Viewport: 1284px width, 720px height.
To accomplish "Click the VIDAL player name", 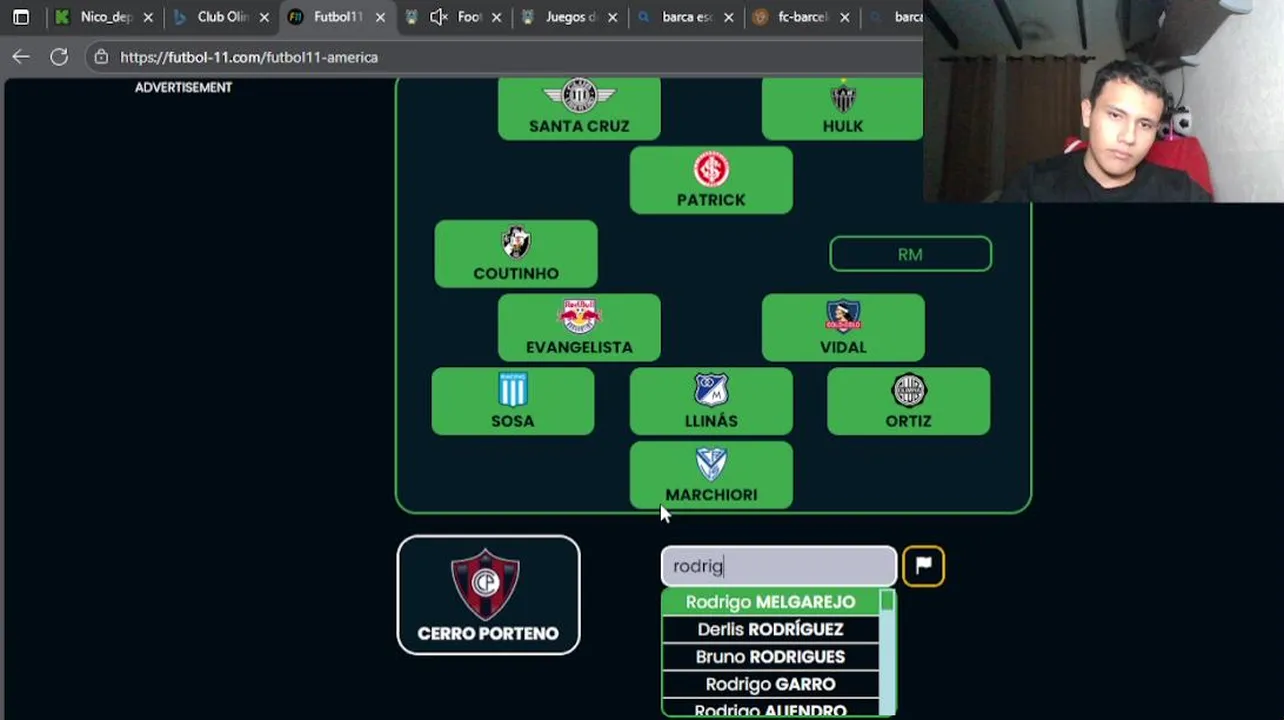I will [843, 347].
